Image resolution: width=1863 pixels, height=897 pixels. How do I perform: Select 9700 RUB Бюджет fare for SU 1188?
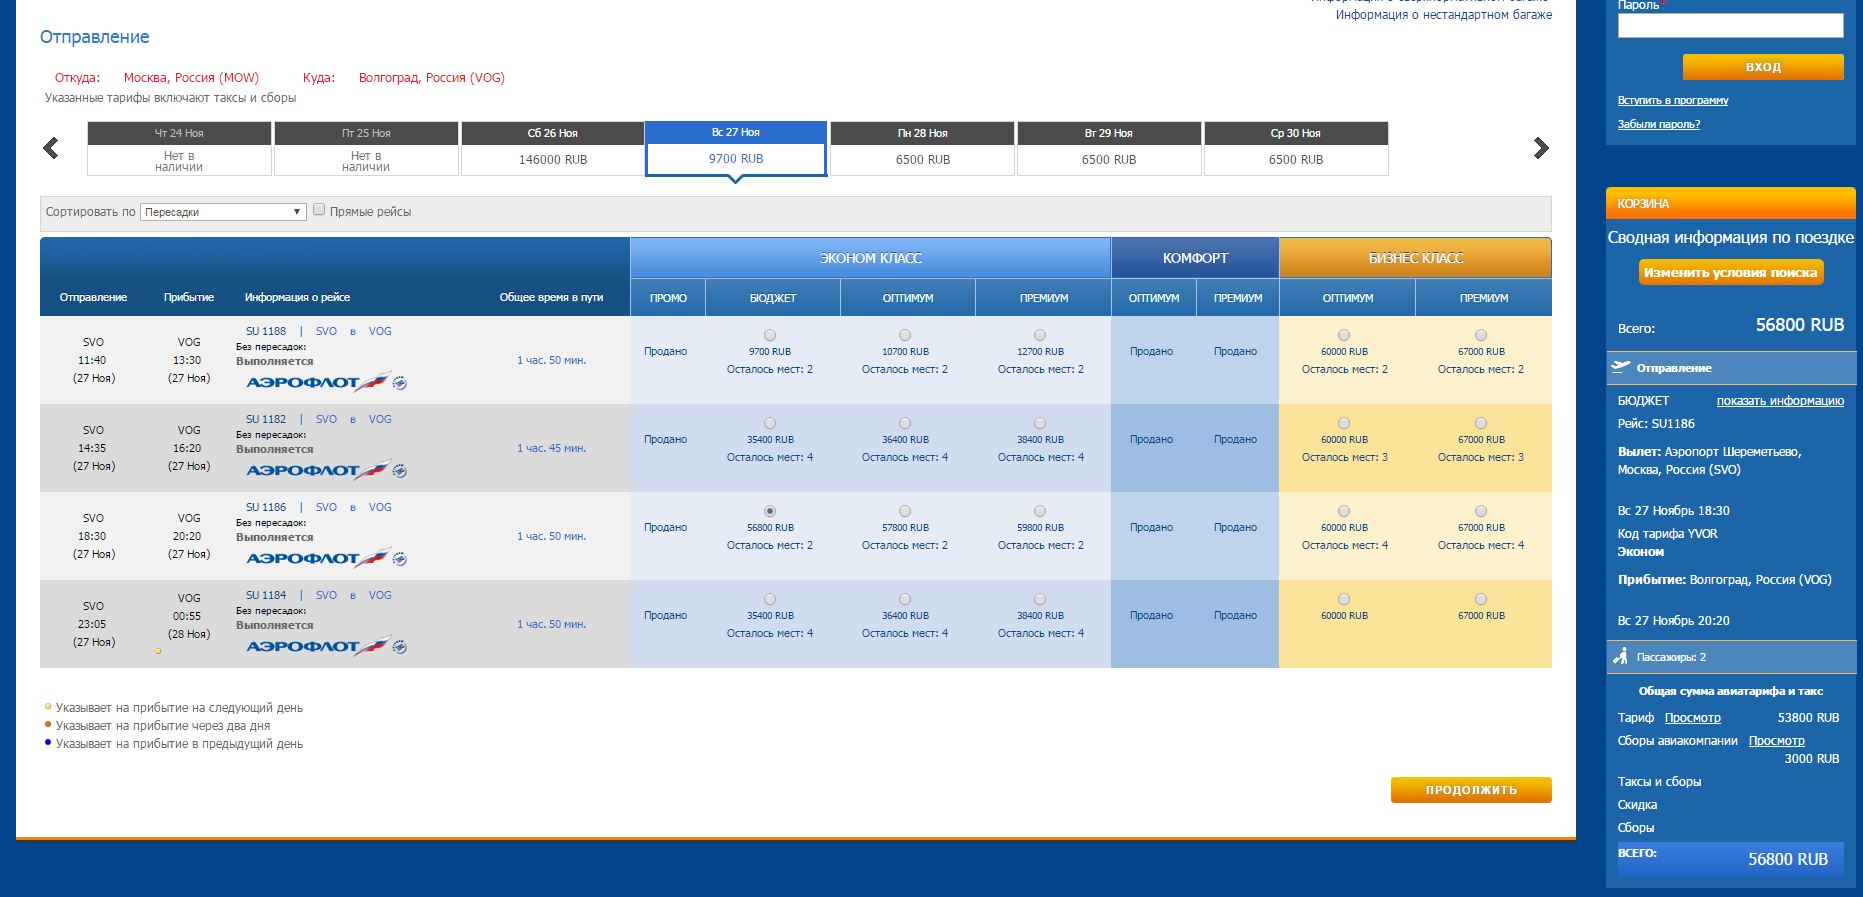pyautogui.click(x=769, y=335)
